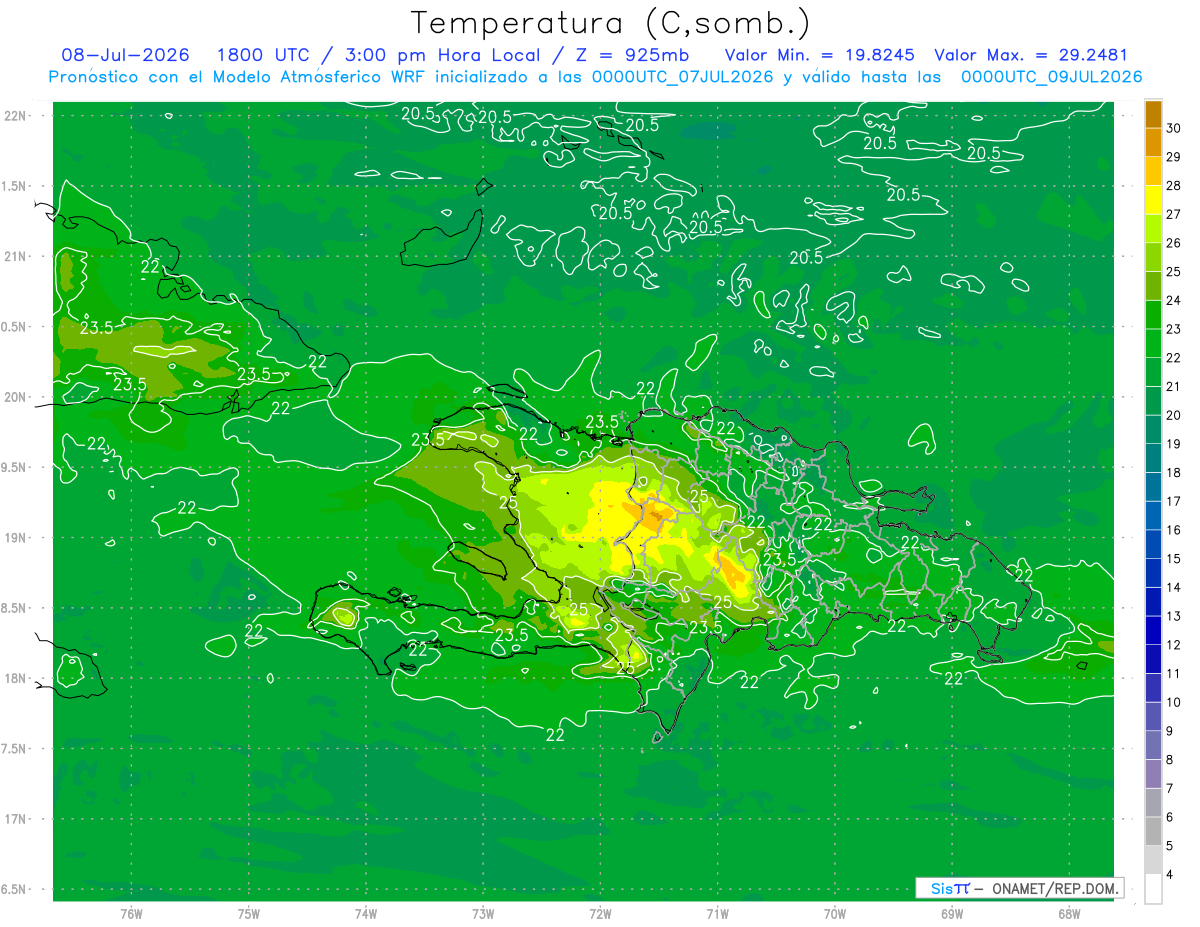Click the "18N" latitude axis label

(x=15, y=678)
